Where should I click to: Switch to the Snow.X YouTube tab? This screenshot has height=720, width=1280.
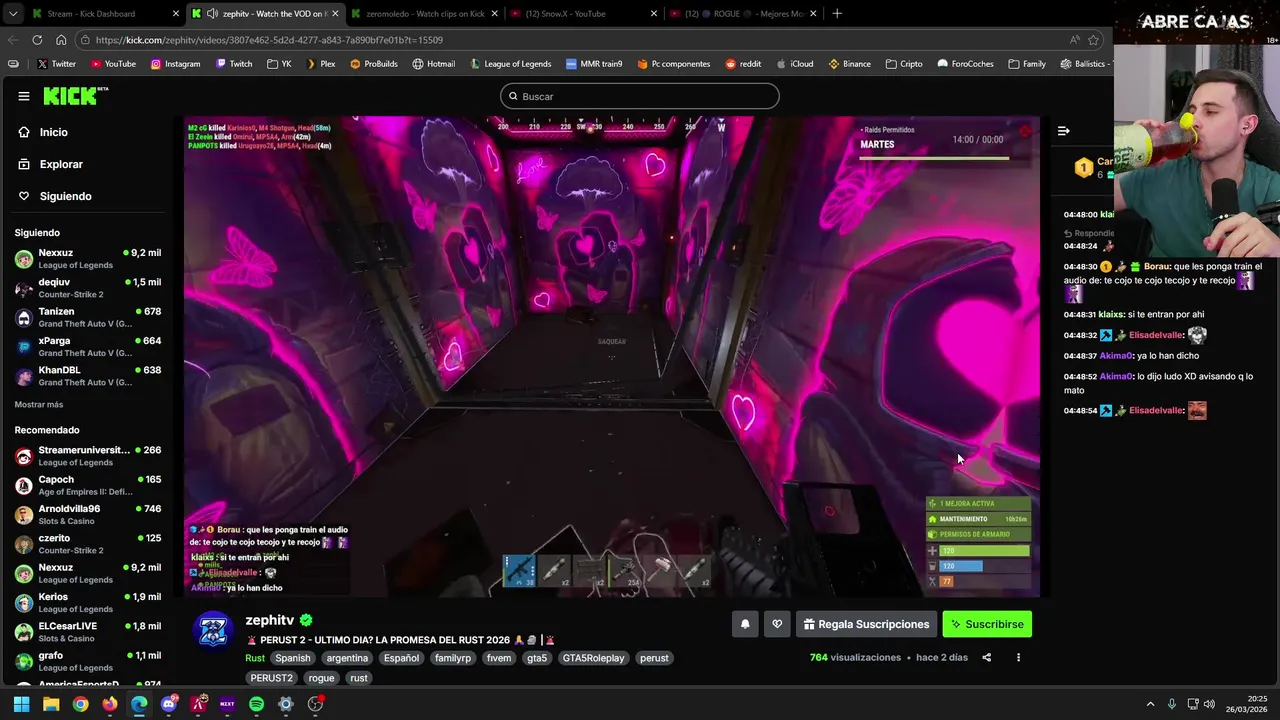583,14
